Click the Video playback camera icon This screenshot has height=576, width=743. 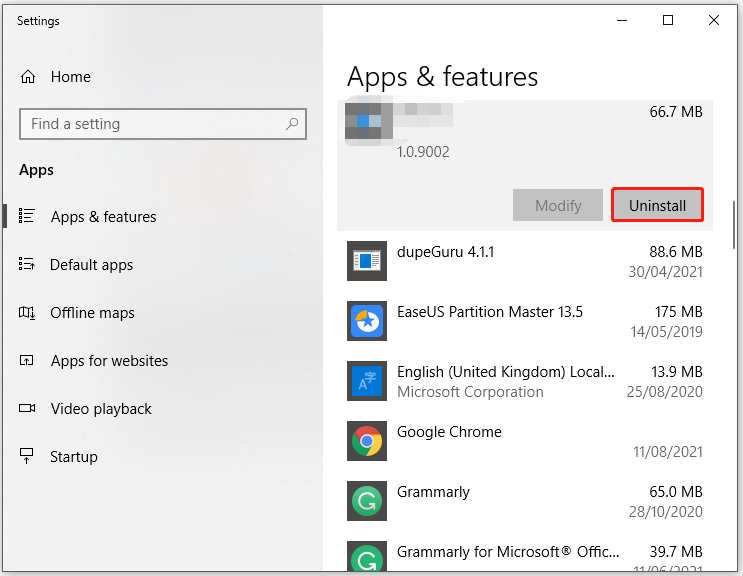click(27, 408)
